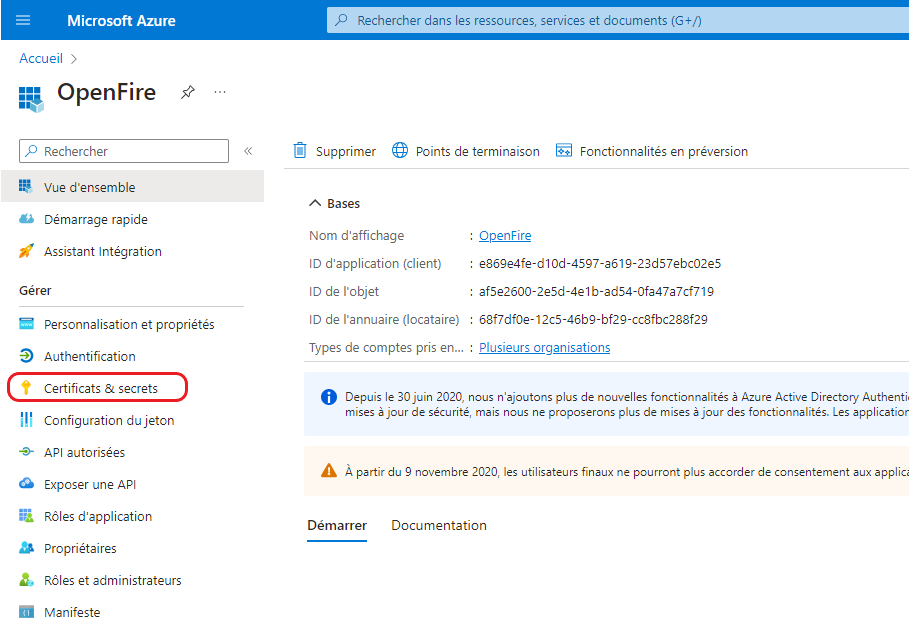Image resolution: width=909 pixels, height=631 pixels.
Task: Open Plusieurs organisations link
Action: click(544, 347)
